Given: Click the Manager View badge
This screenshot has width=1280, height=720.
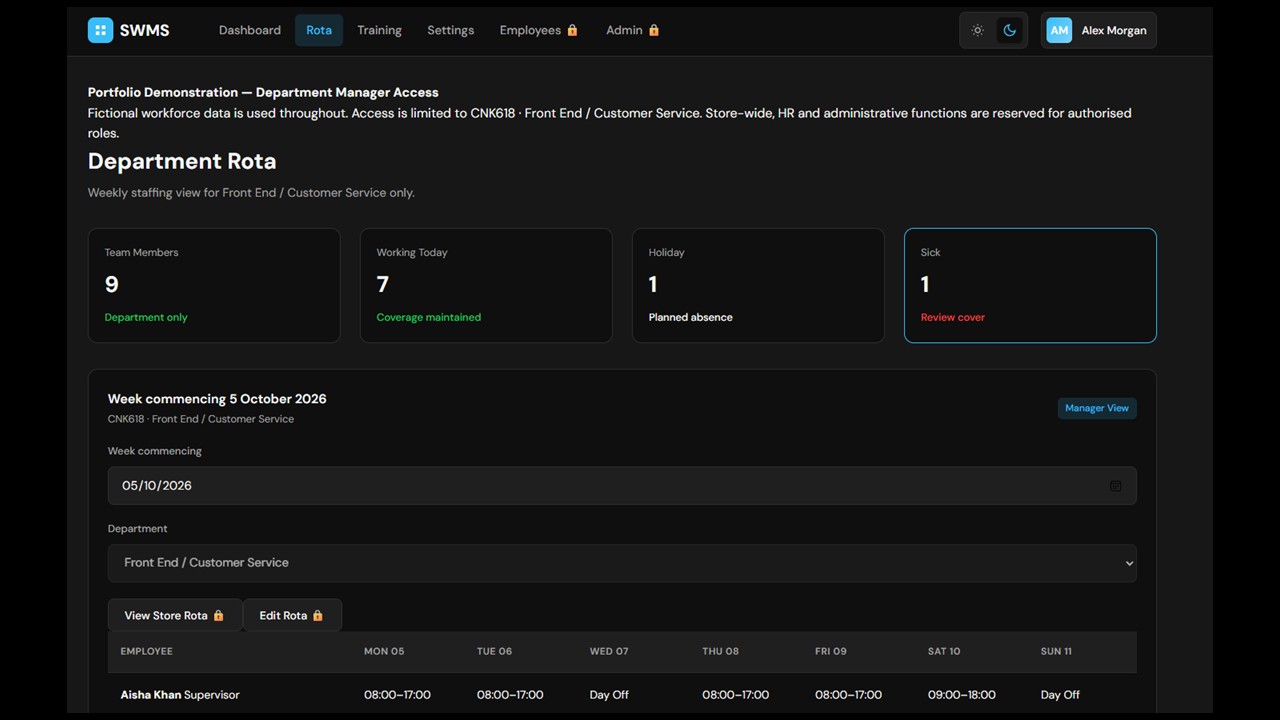Looking at the screenshot, I should tap(1097, 408).
